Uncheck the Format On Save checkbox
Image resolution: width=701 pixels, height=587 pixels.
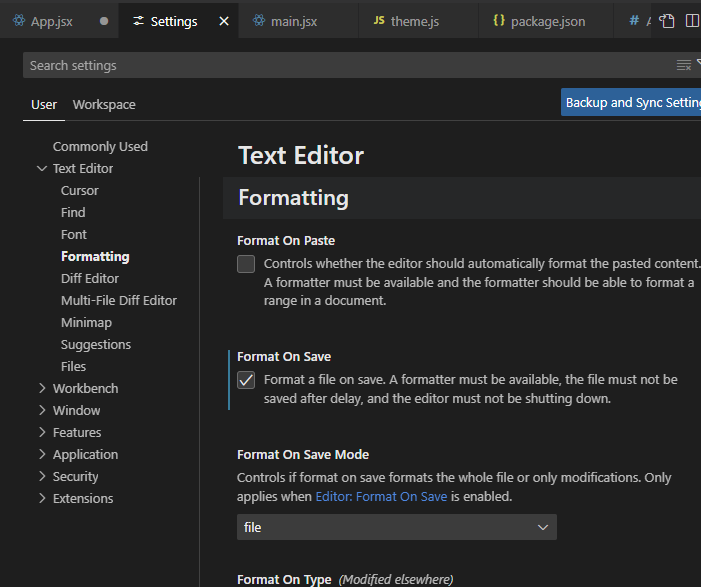[246, 380]
